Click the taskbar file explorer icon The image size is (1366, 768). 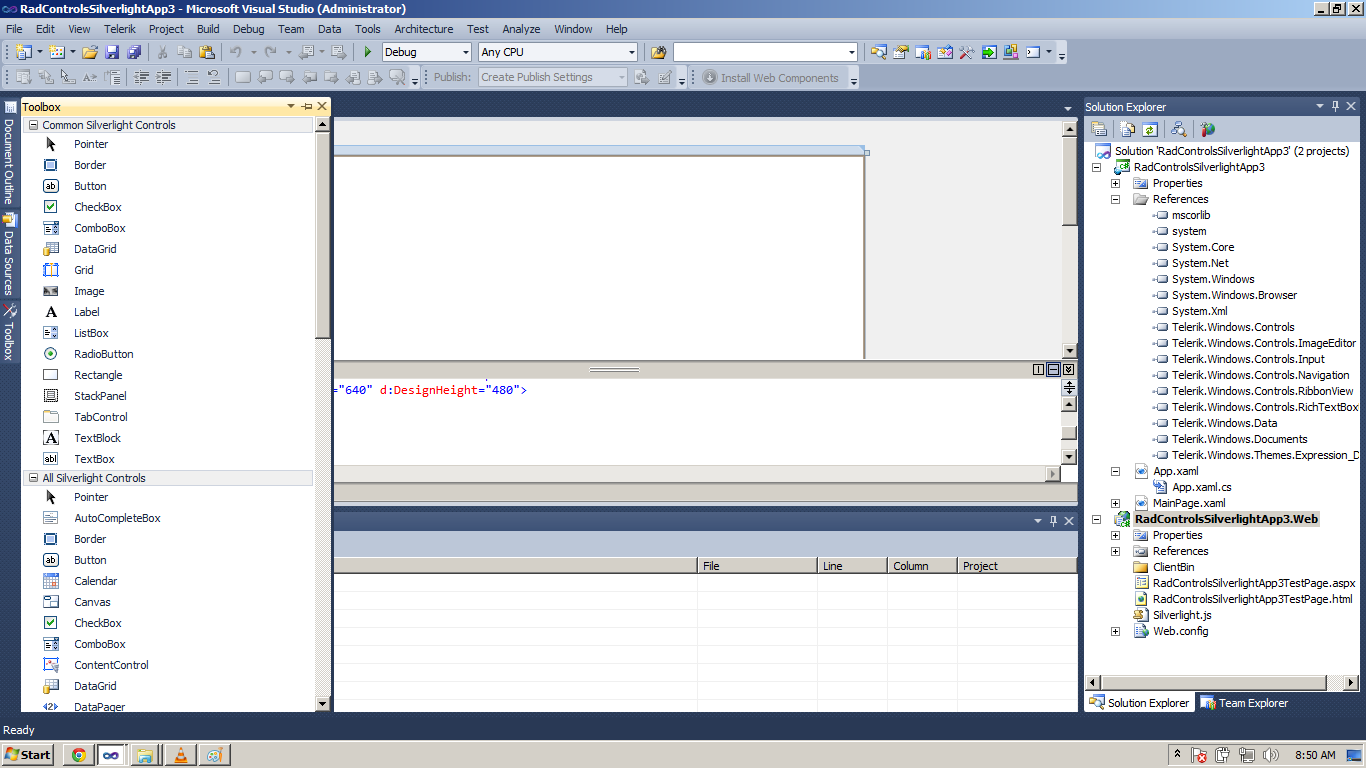point(145,755)
